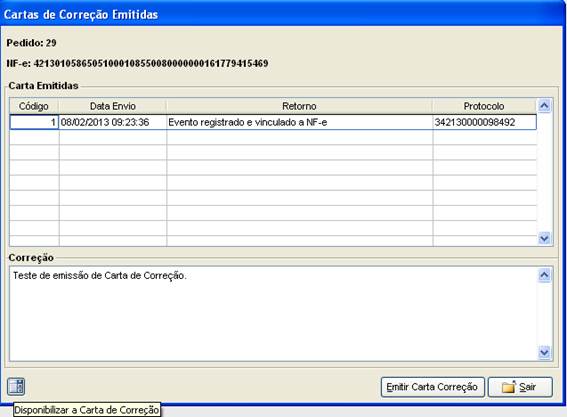
Task: Select the Código column header
Action: coord(34,106)
